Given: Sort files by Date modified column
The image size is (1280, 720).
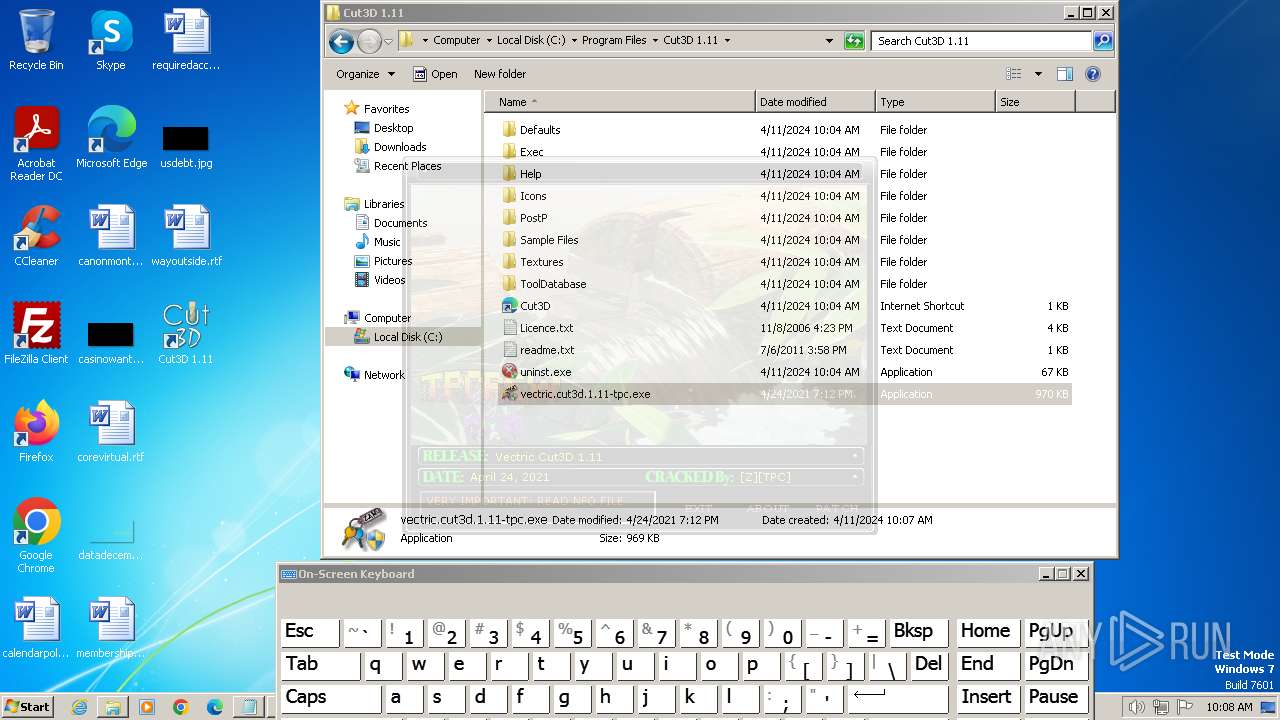Looking at the screenshot, I should tap(815, 102).
